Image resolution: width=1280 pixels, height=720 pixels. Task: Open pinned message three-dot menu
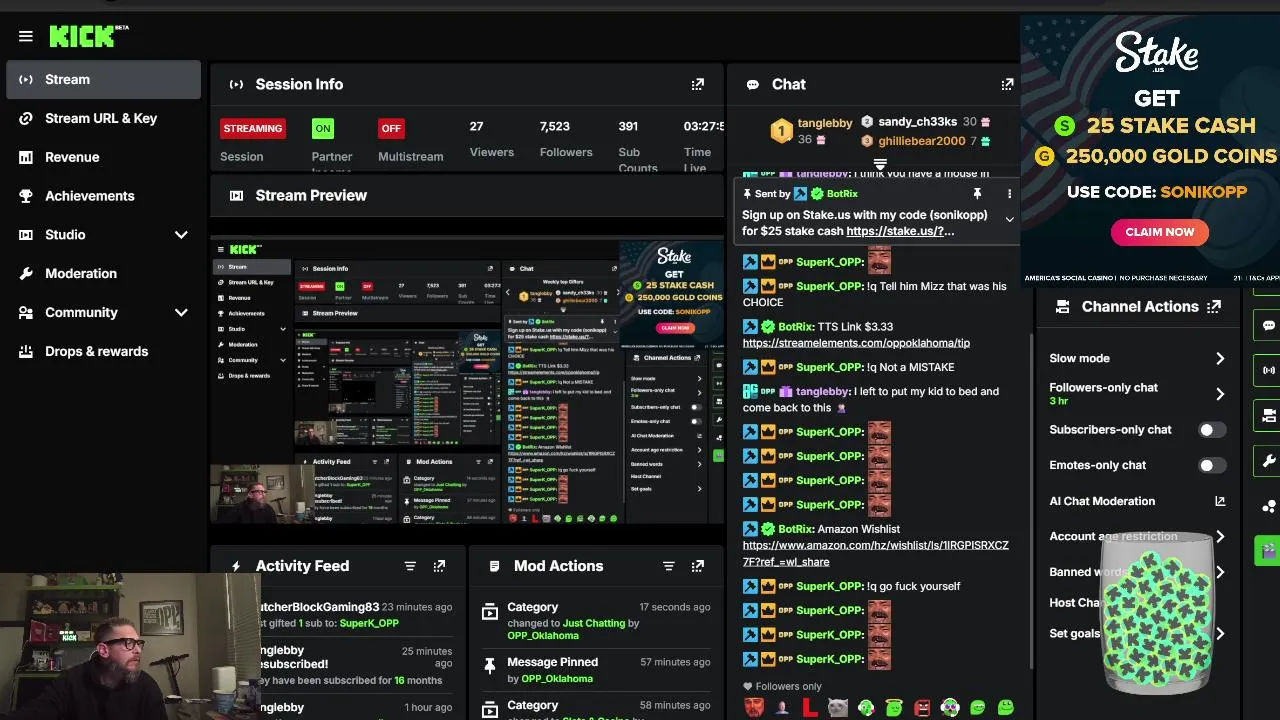[x=1009, y=194]
